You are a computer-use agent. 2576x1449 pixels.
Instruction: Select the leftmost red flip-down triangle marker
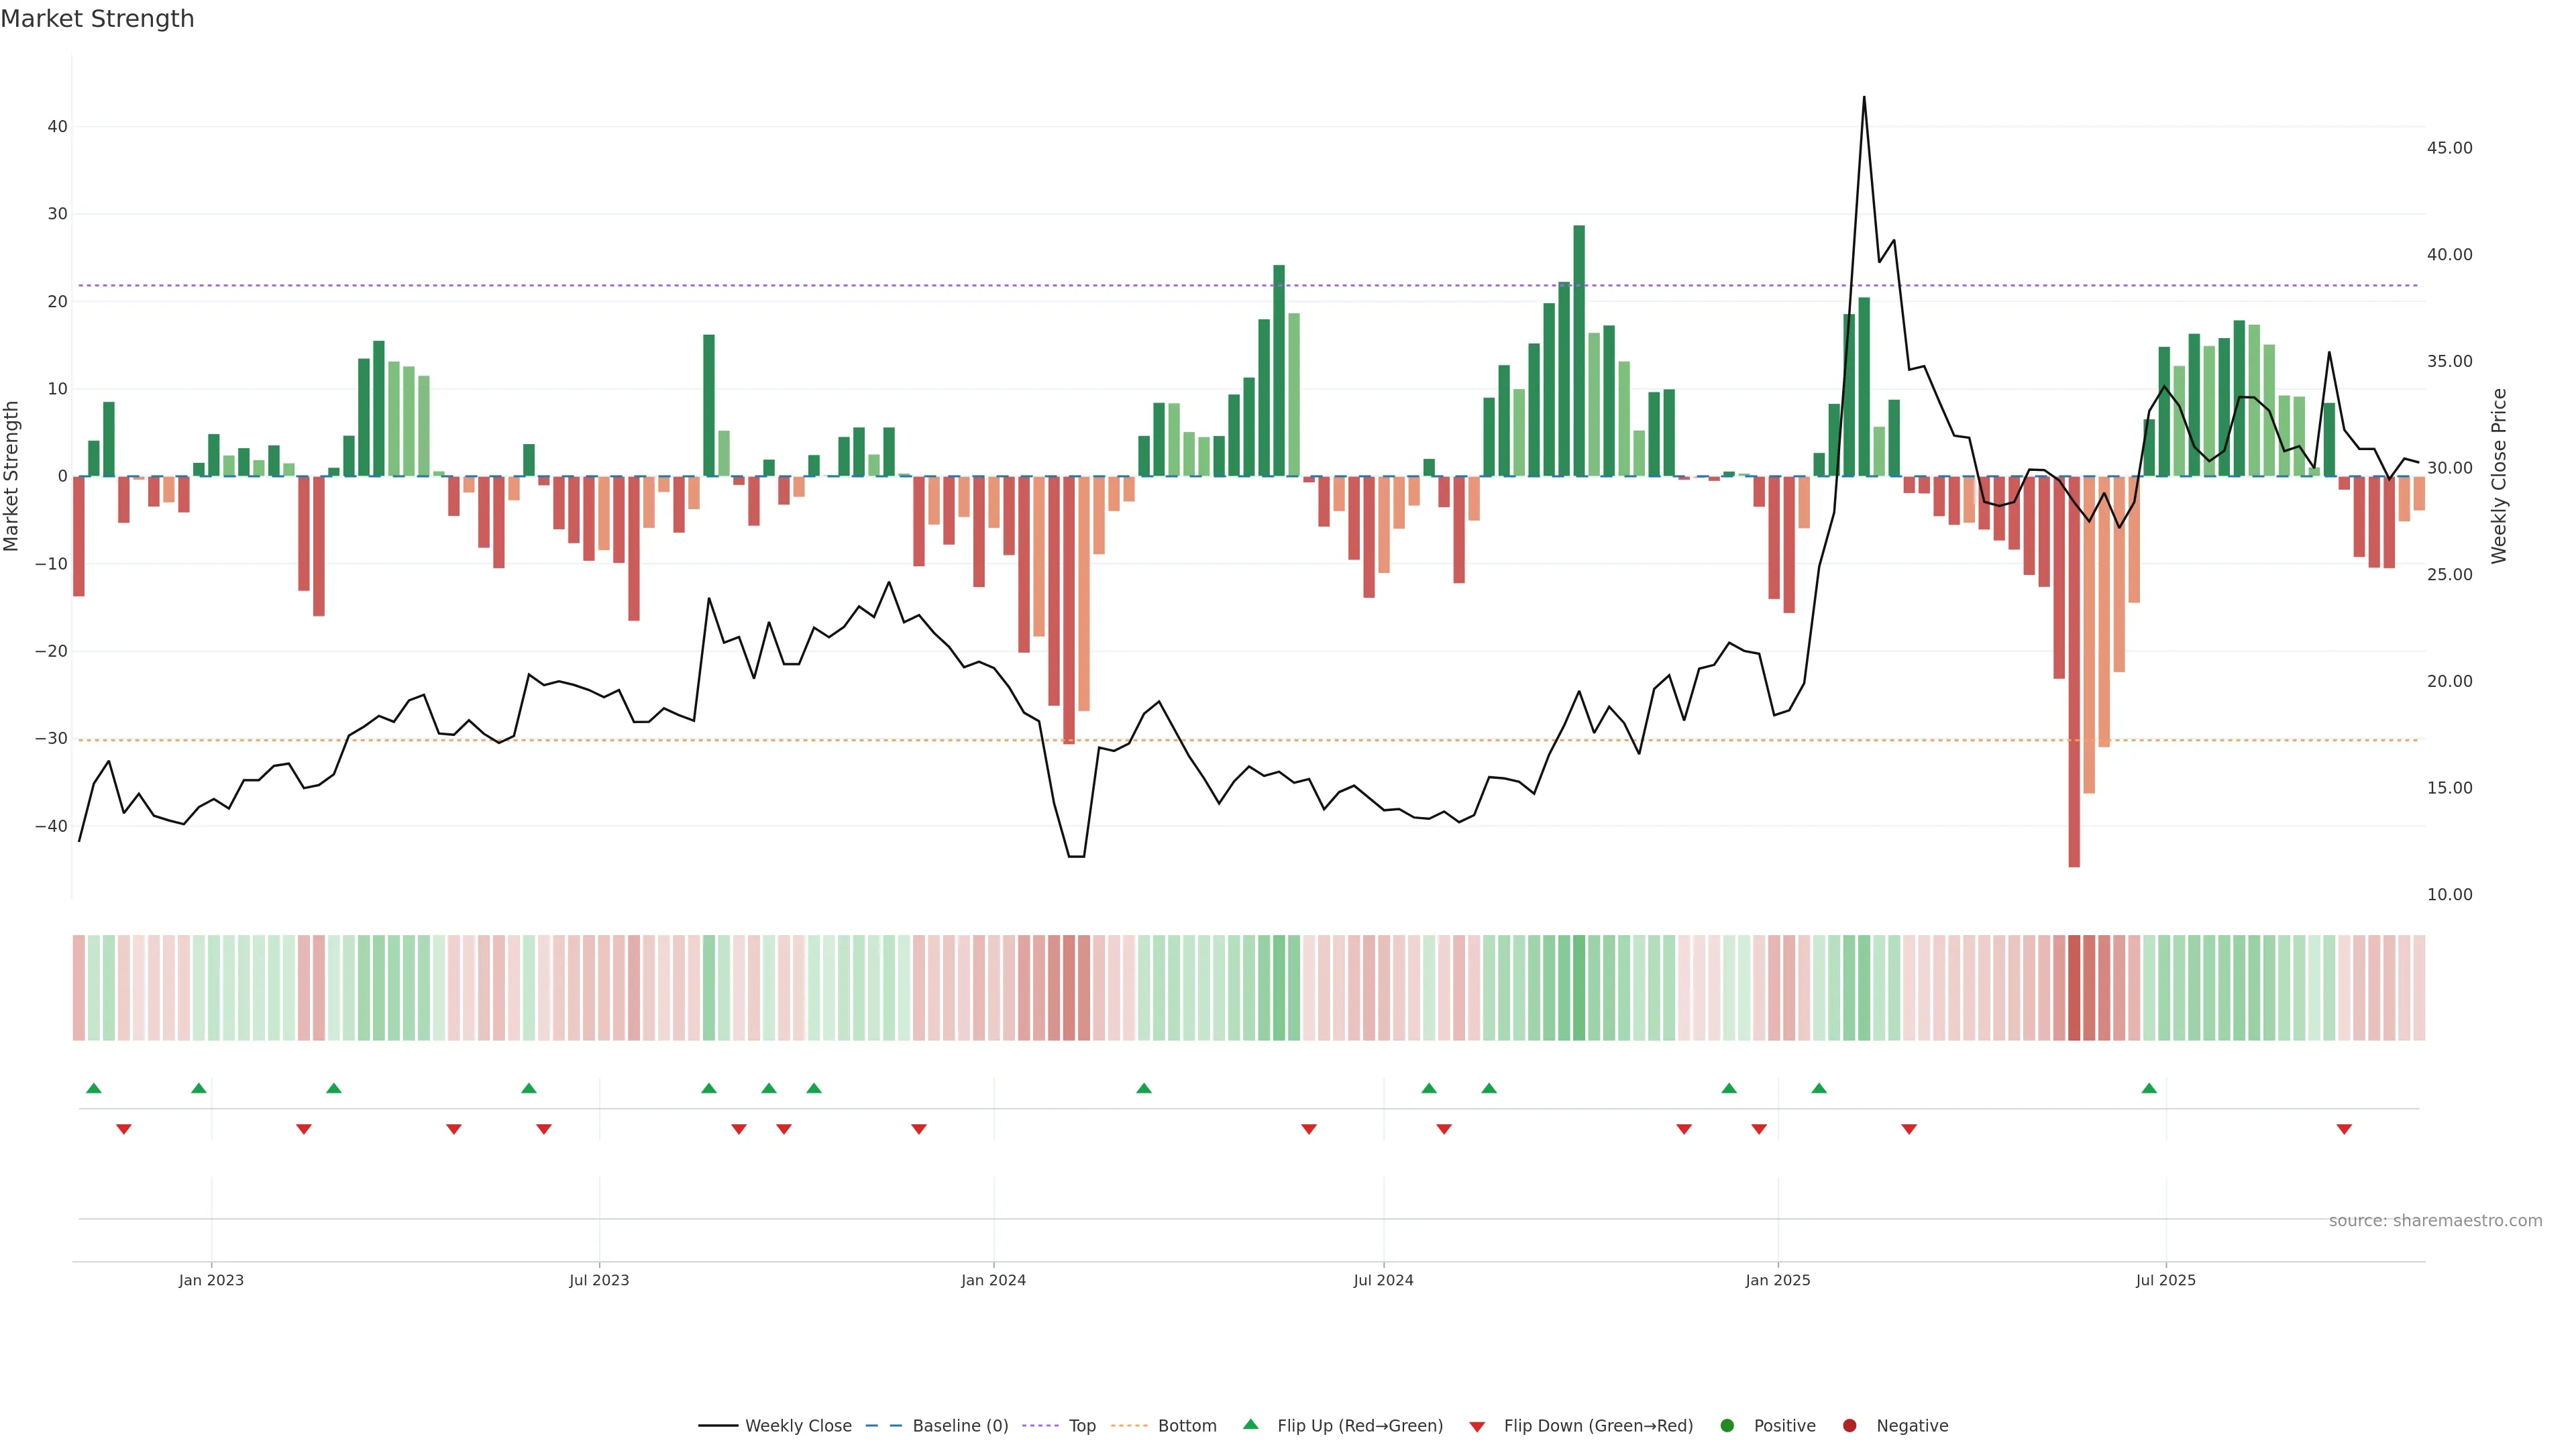[x=124, y=1129]
